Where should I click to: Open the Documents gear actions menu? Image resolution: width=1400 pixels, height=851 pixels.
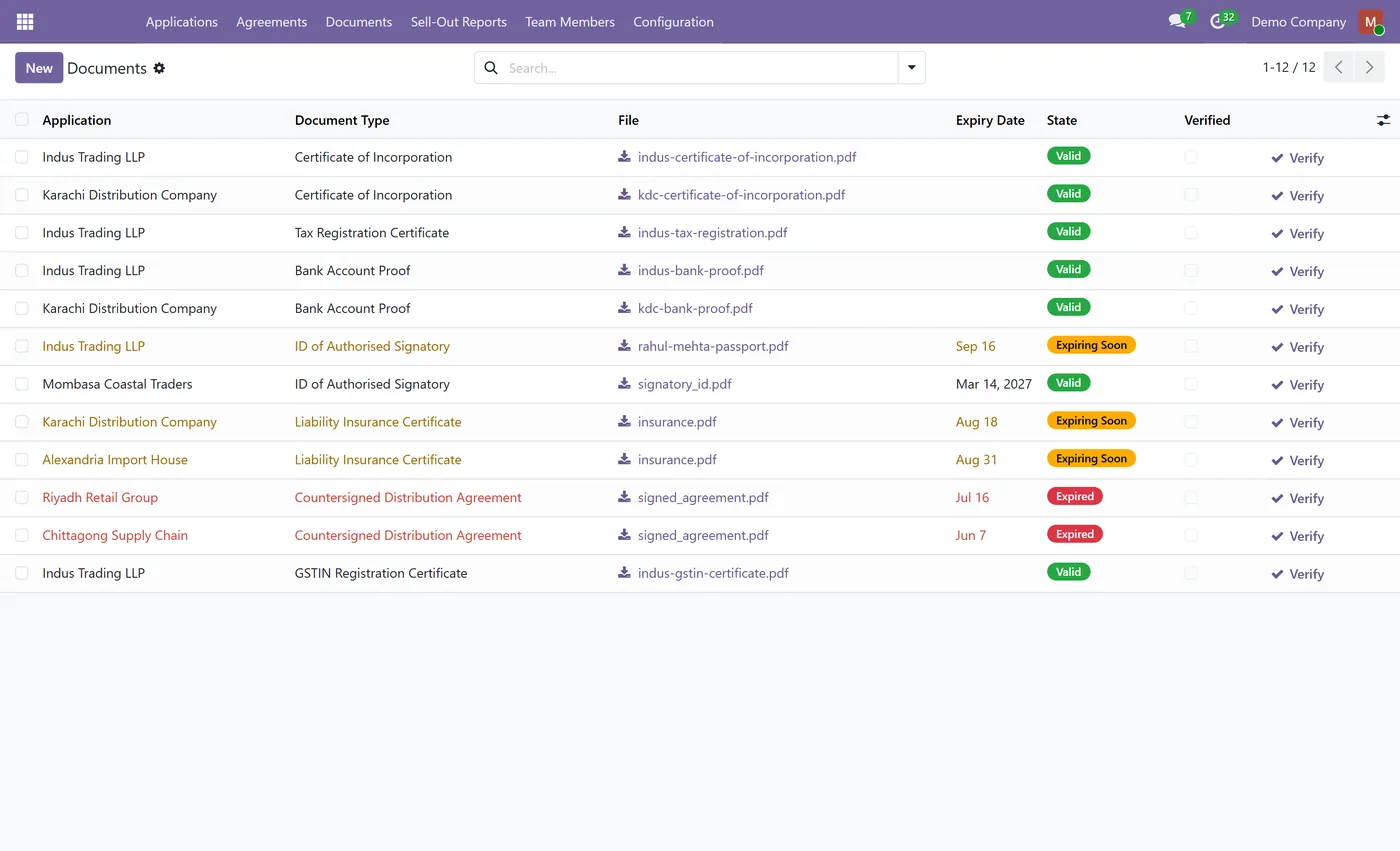pyautogui.click(x=159, y=68)
